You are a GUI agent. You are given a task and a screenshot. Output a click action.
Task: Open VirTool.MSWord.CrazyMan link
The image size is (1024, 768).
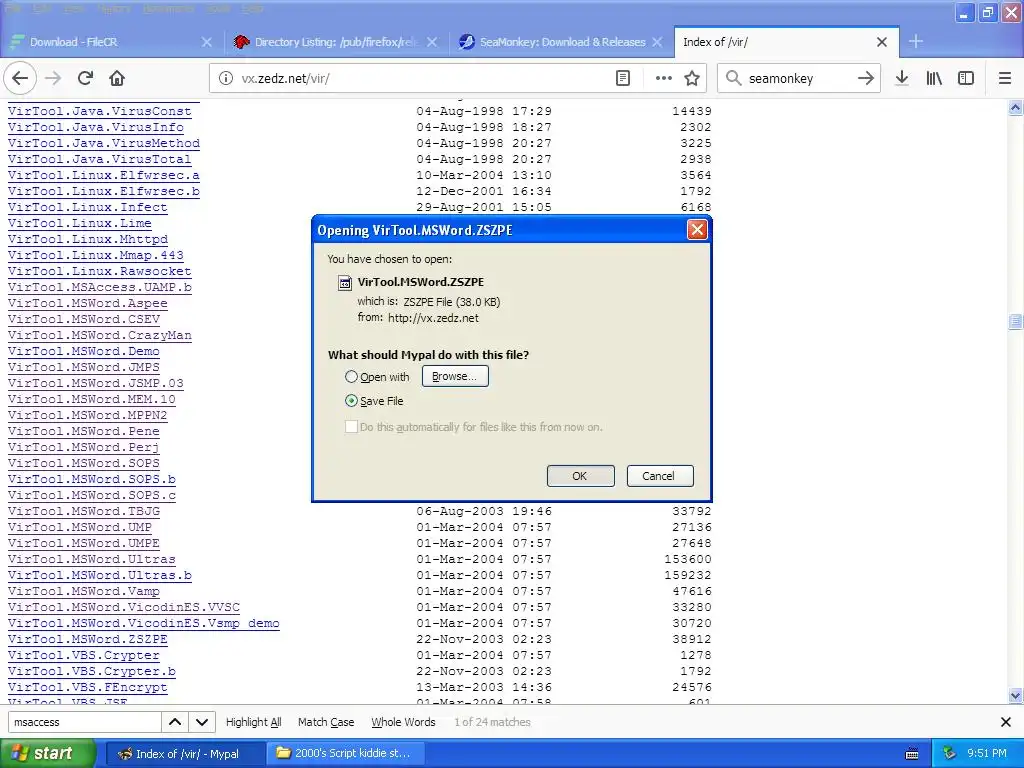(99, 335)
